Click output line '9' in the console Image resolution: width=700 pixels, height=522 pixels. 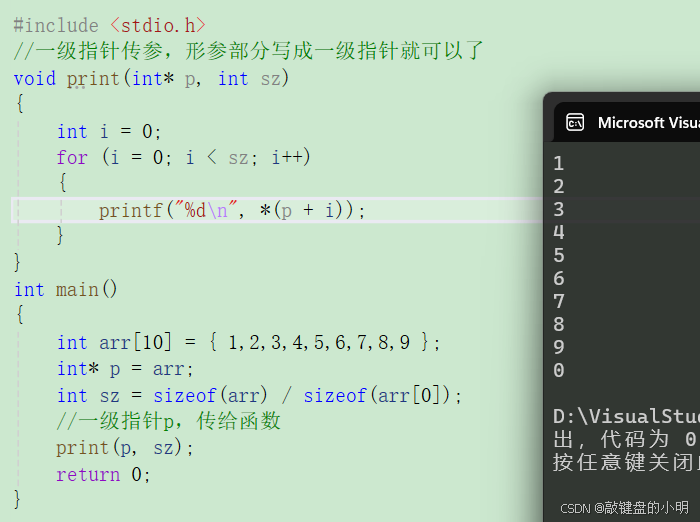[x=558, y=347]
